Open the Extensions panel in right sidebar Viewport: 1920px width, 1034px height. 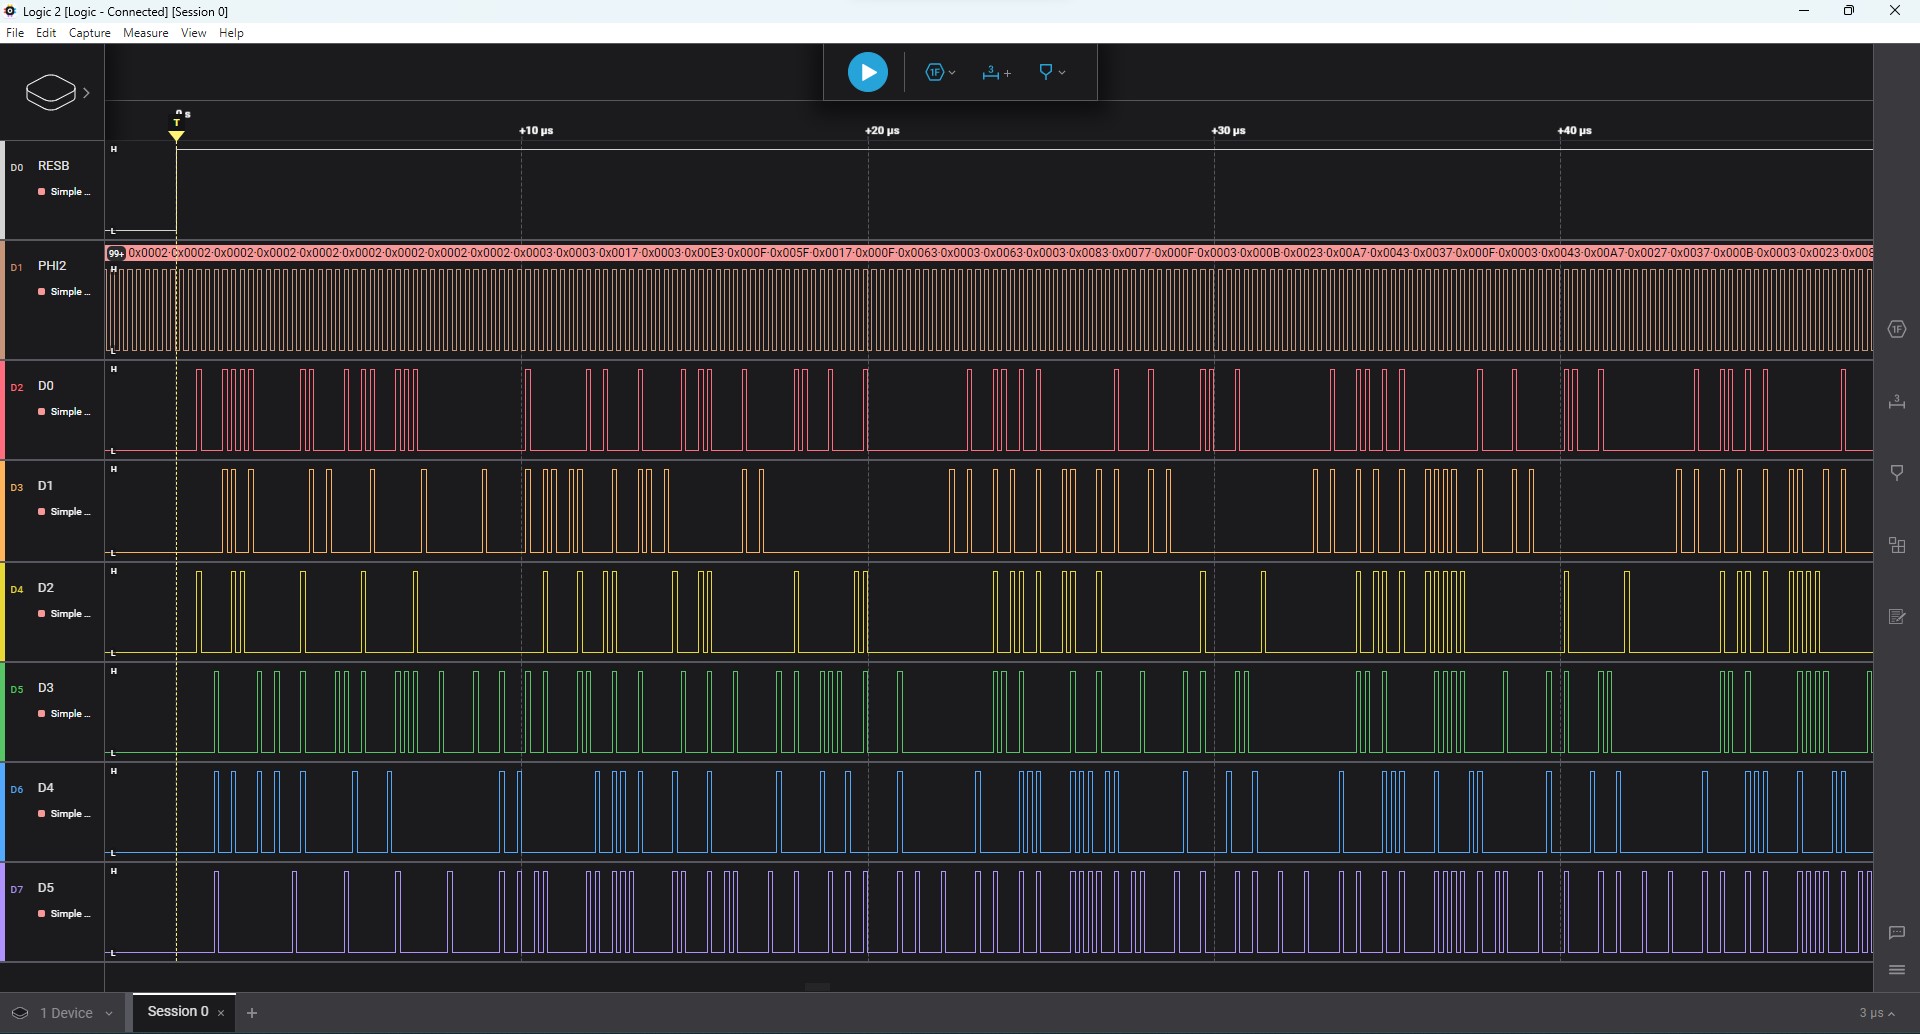(x=1897, y=545)
